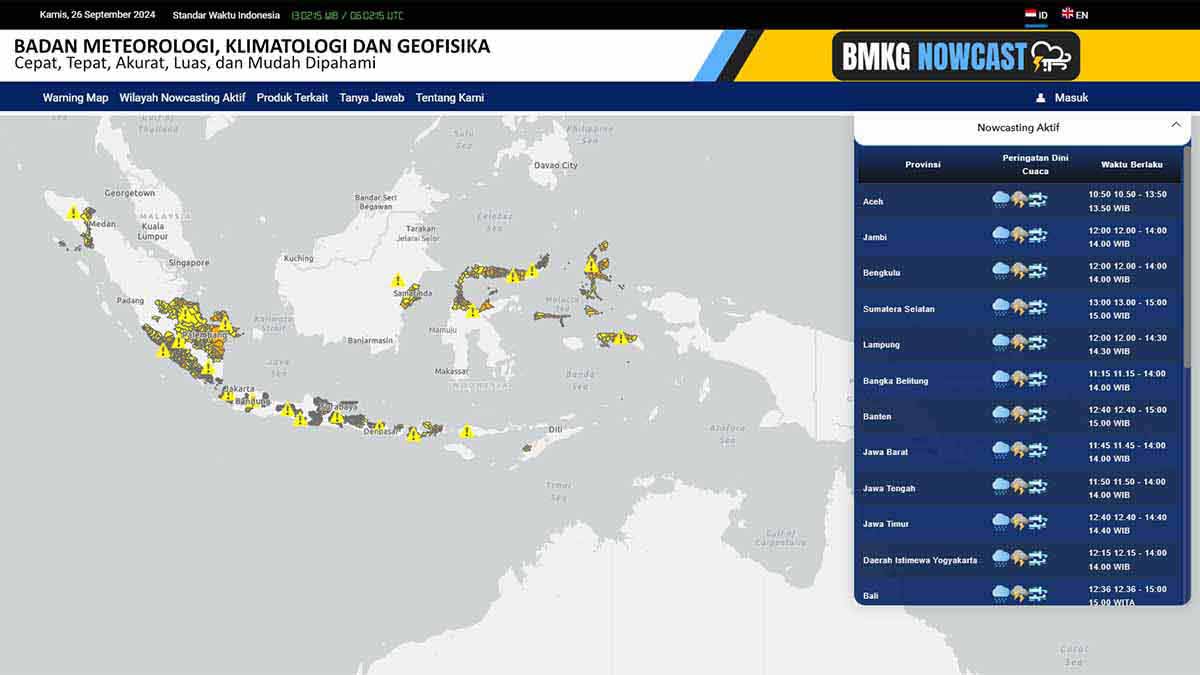Click the easternmost warning triangle west of Dili
The height and width of the screenshot is (675, 1200).
click(466, 432)
